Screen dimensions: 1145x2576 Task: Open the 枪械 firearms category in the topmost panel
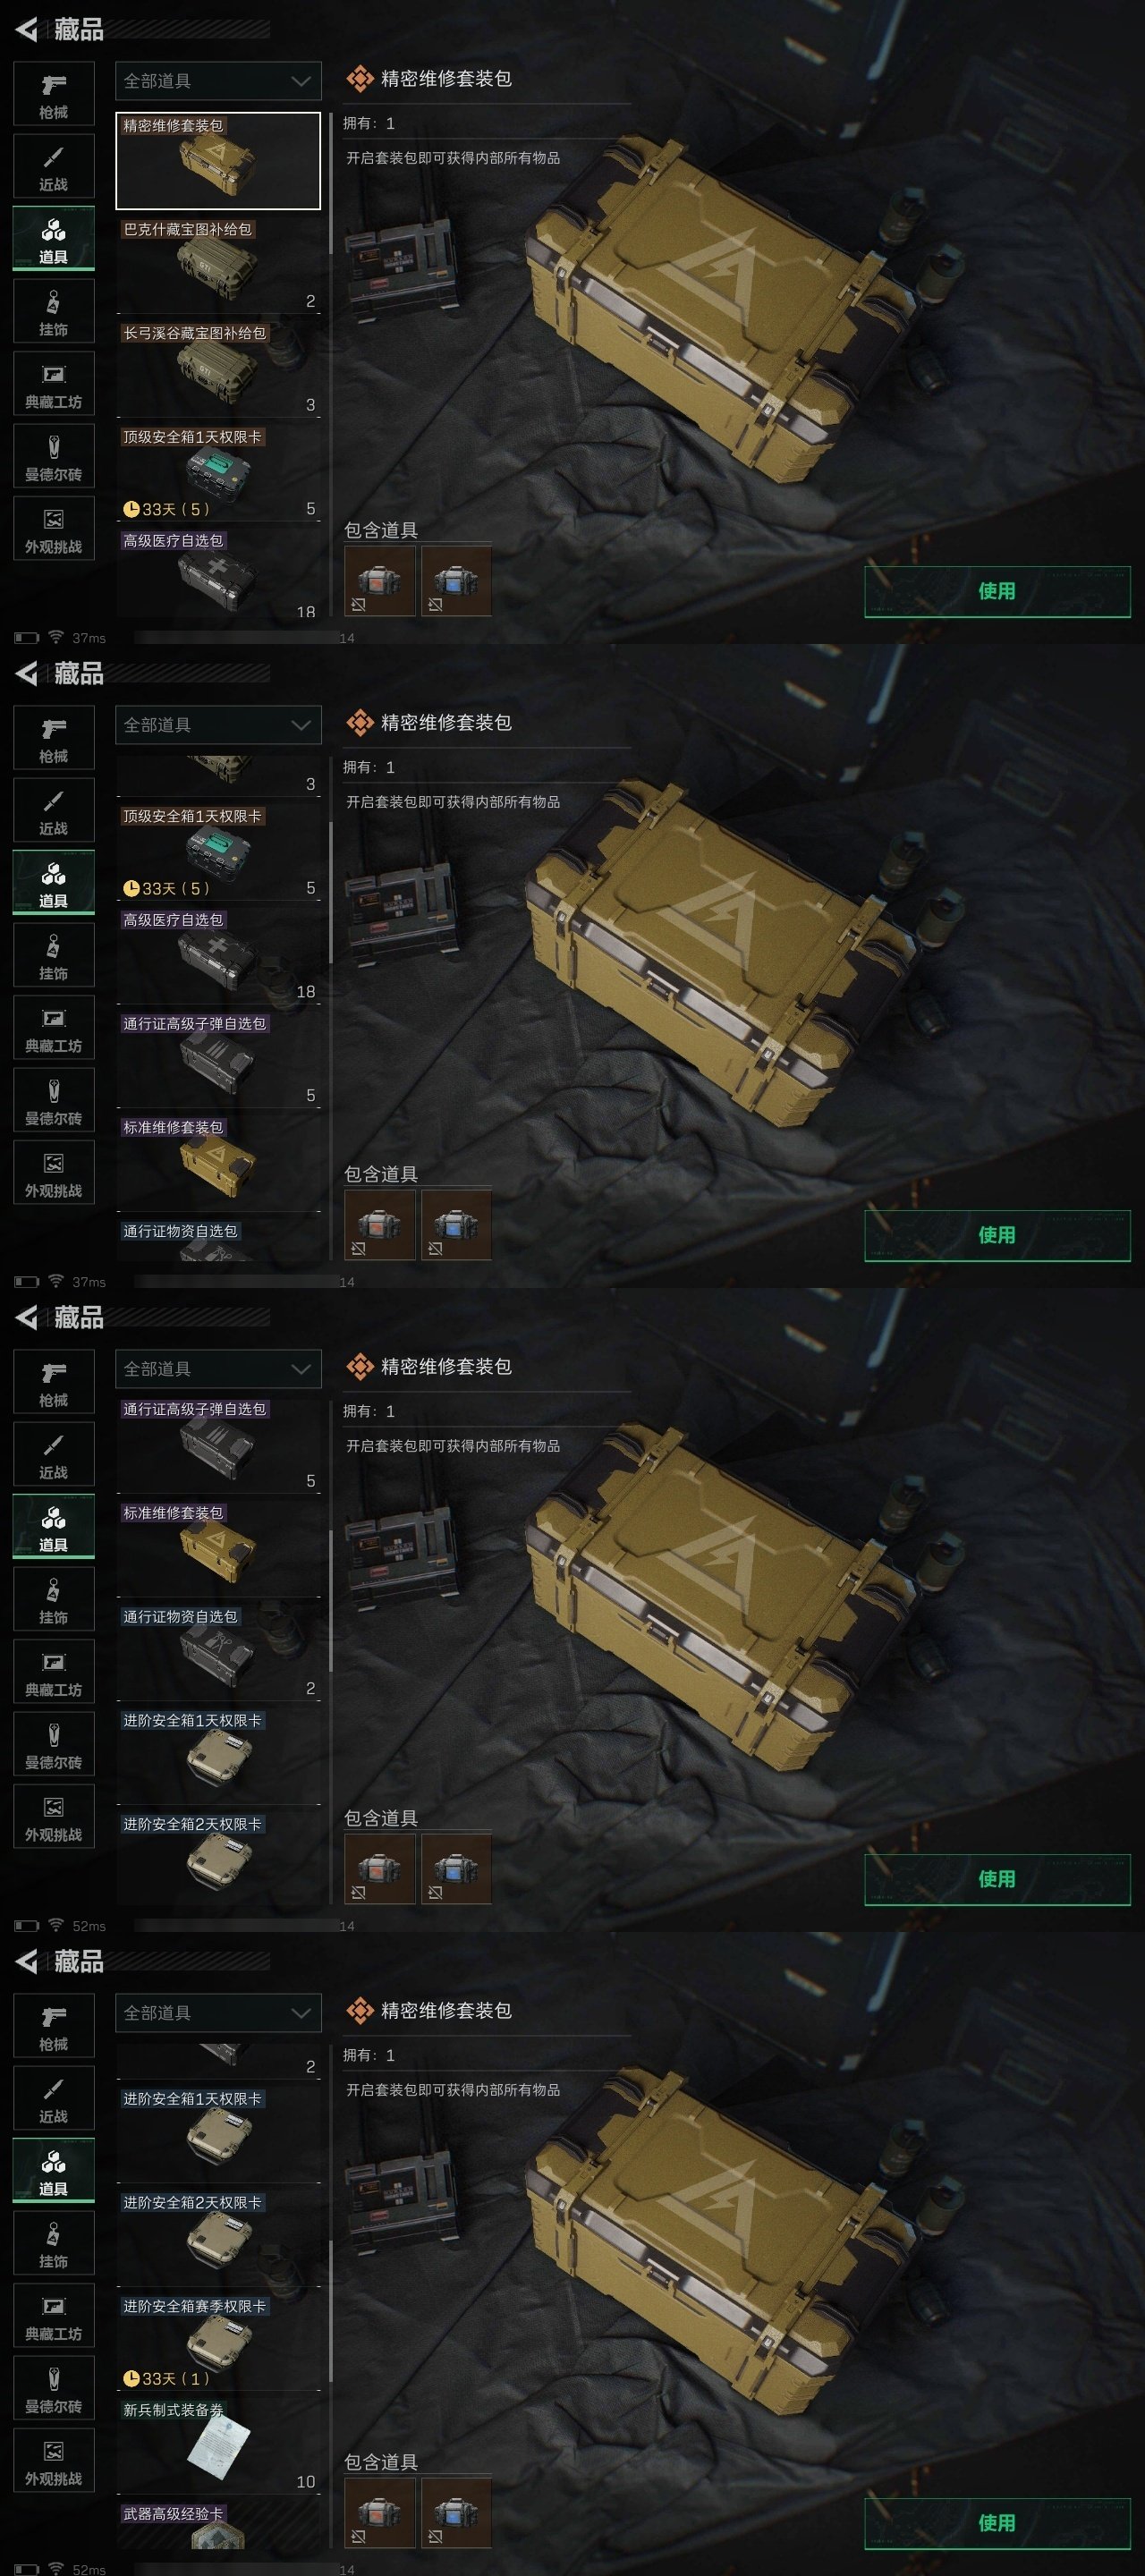click(x=54, y=94)
